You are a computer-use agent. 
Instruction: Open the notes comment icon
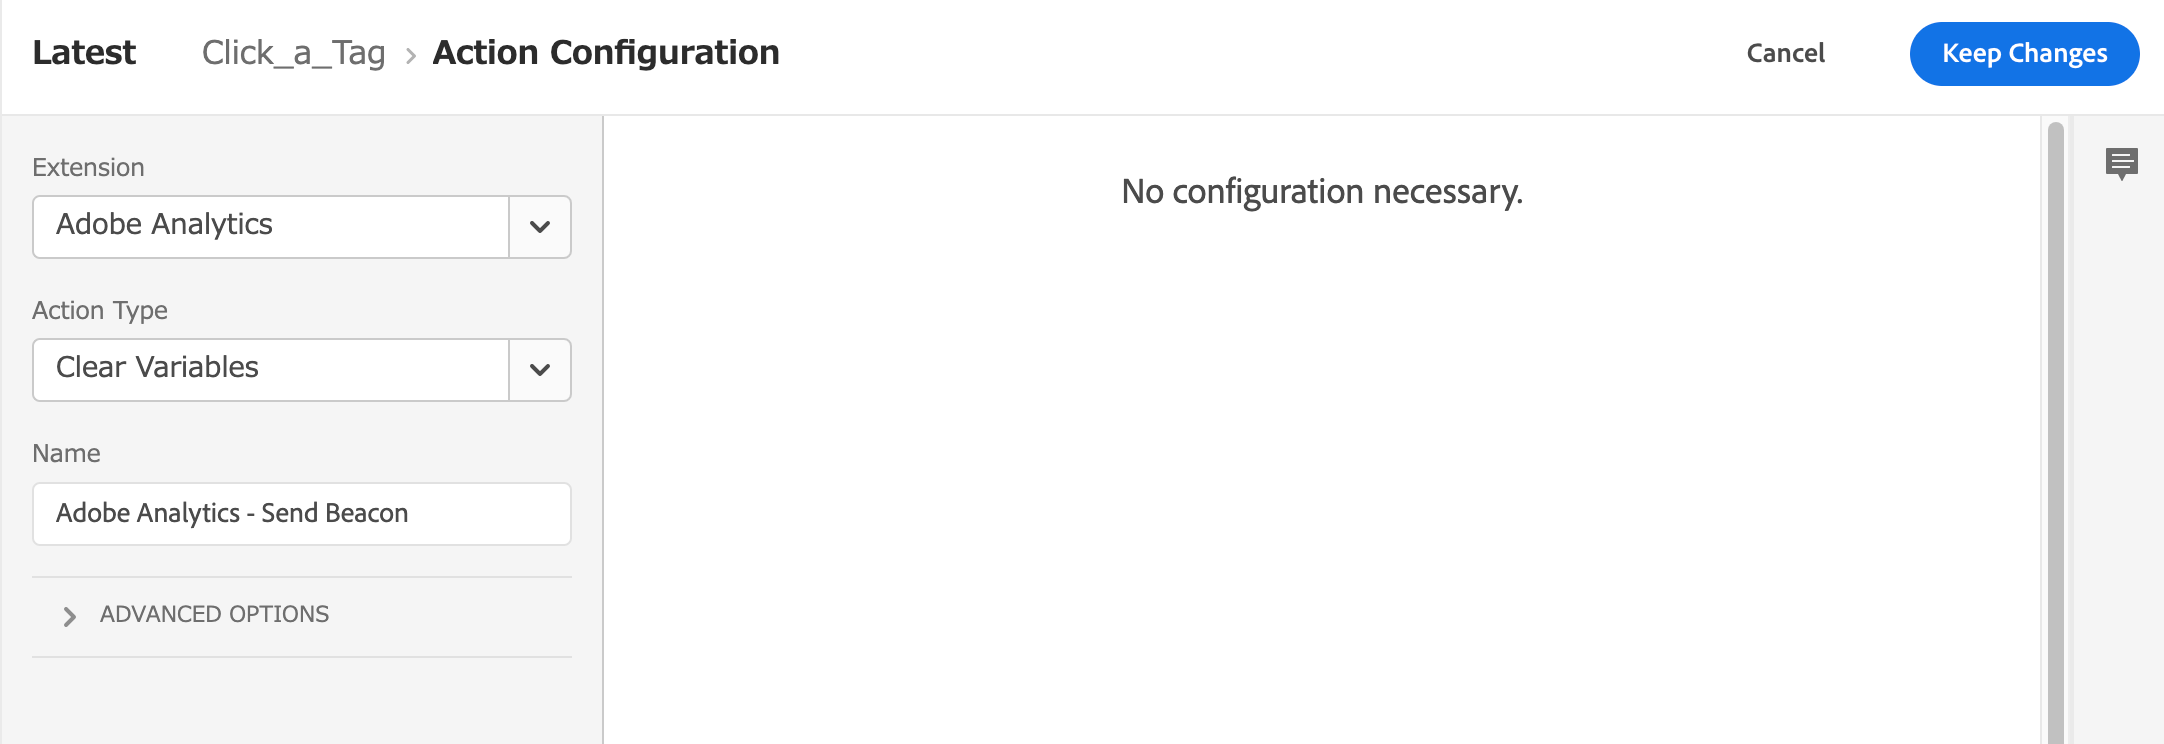(2121, 163)
